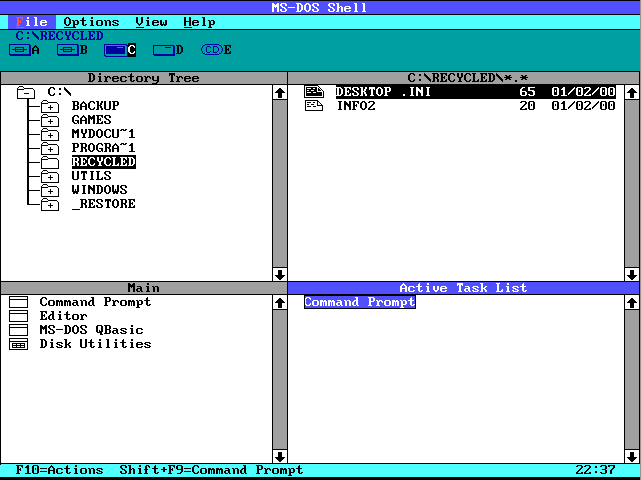Click Directory Tree scrollbar down arrow
The height and width of the screenshot is (480, 642).
click(x=280, y=274)
